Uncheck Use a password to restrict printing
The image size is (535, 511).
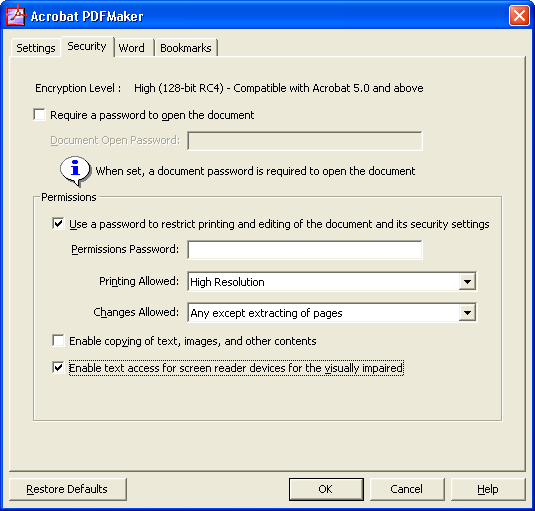[x=58, y=224]
